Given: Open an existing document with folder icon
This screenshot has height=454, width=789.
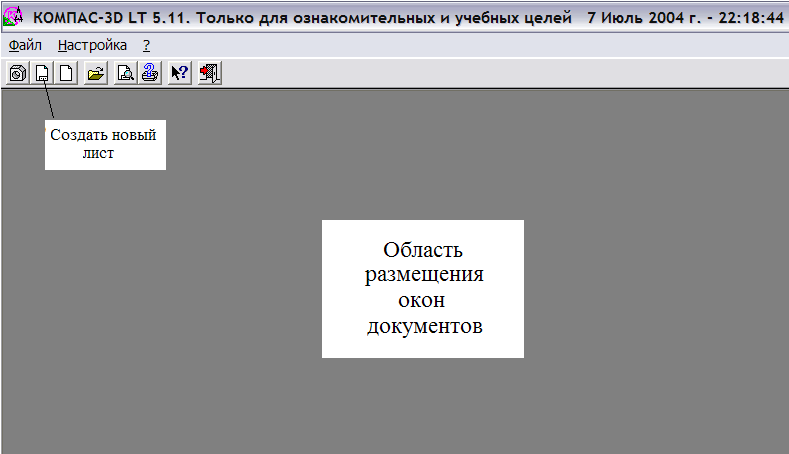Looking at the screenshot, I should click(x=96, y=73).
